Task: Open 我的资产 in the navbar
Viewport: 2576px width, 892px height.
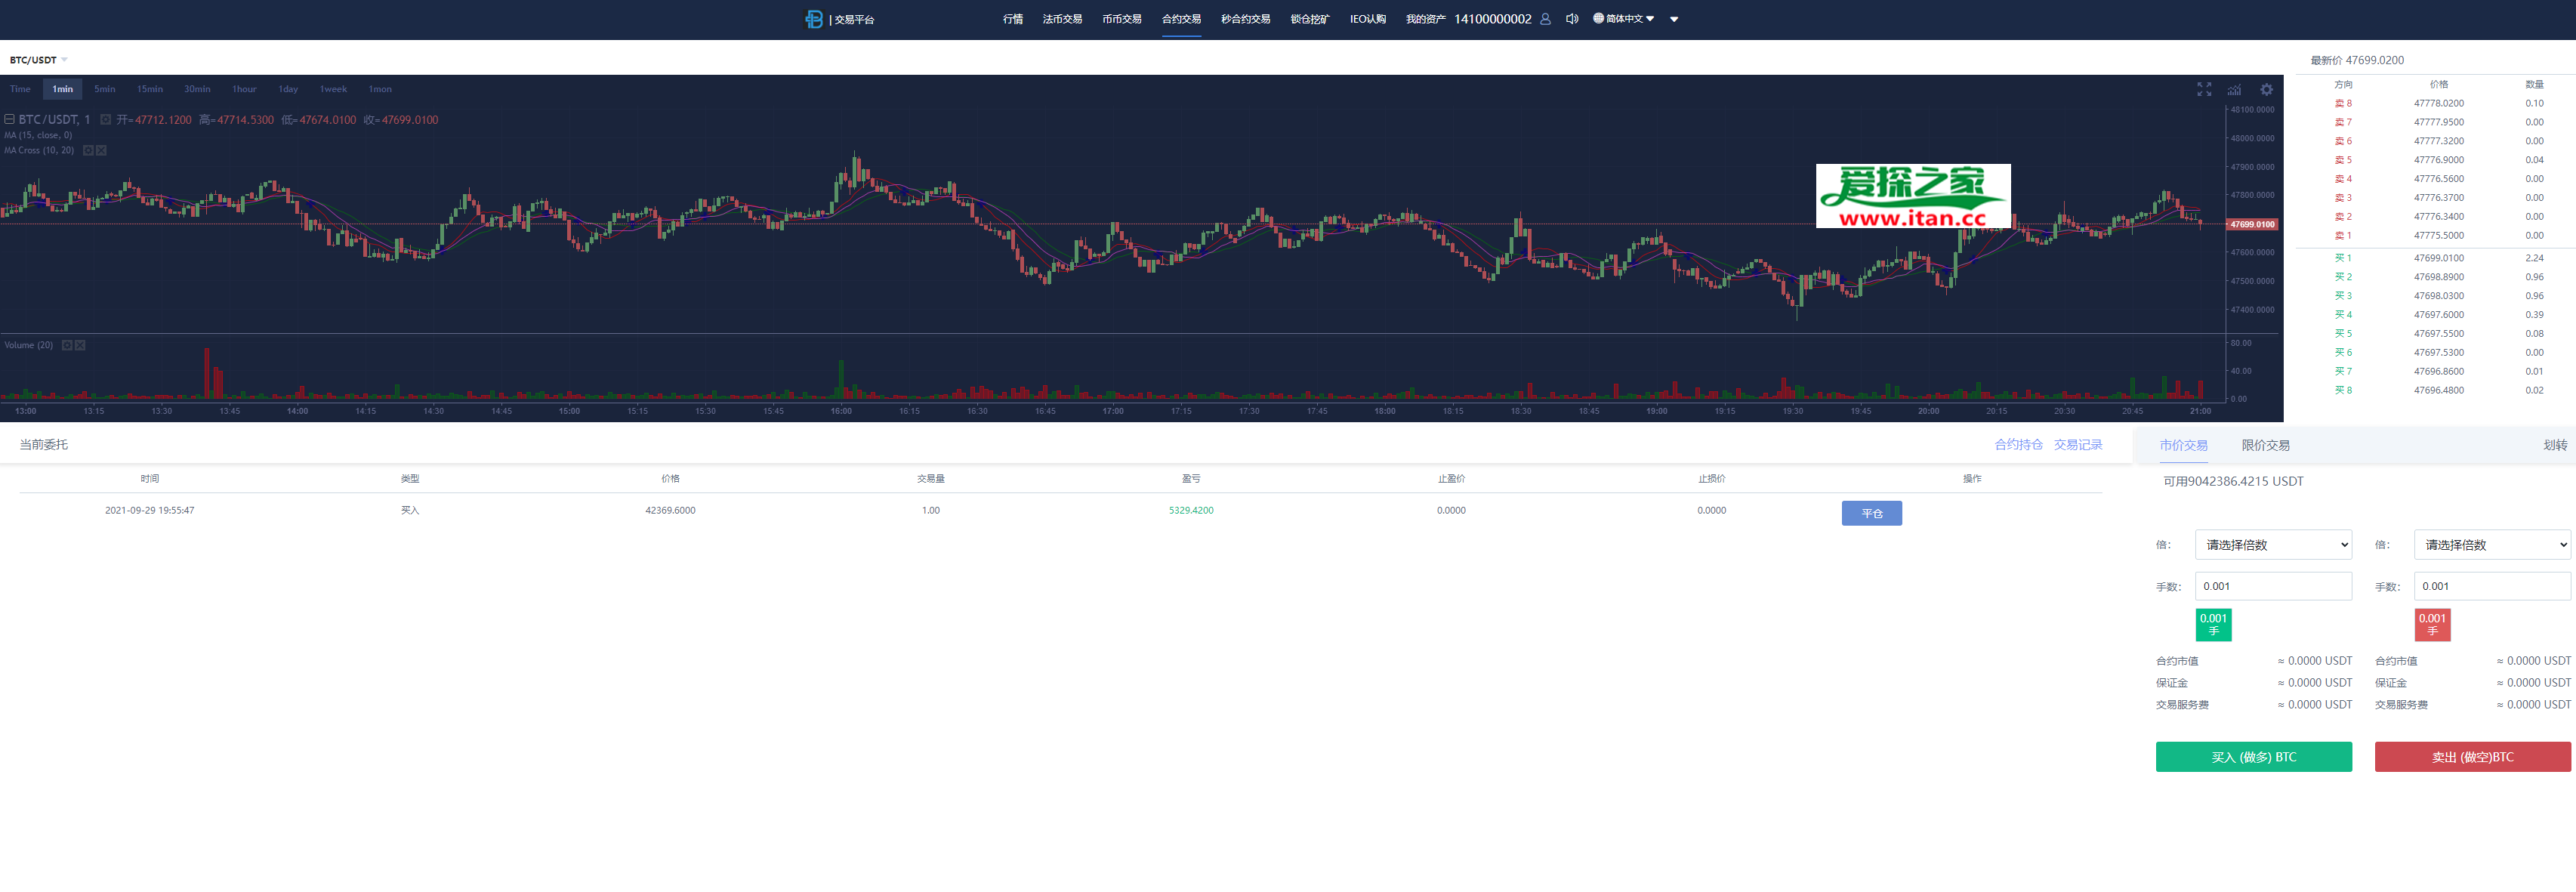Action: tap(1425, 19)
